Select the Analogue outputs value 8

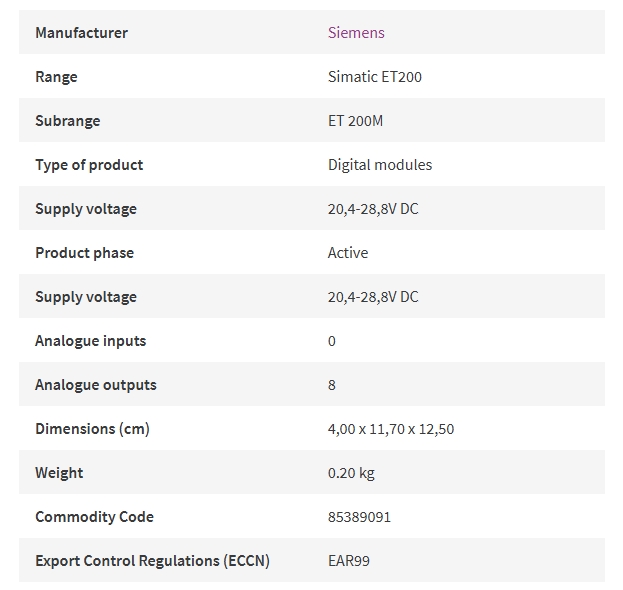[332, 385]
